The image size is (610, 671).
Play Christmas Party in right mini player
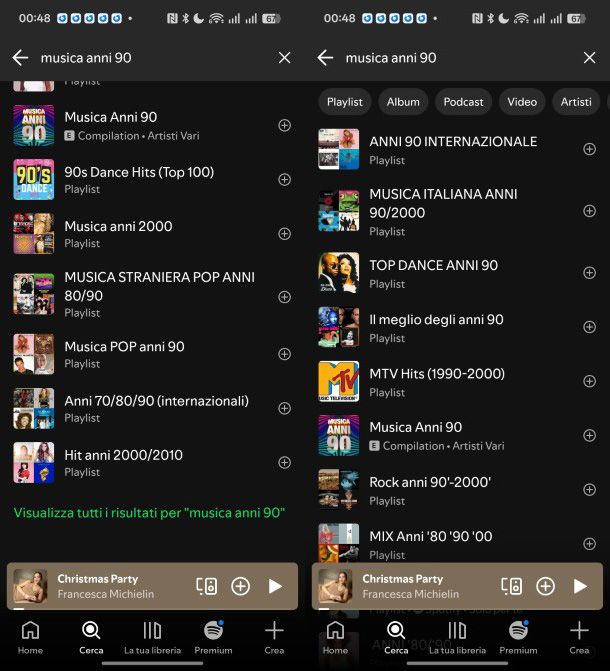580,586
